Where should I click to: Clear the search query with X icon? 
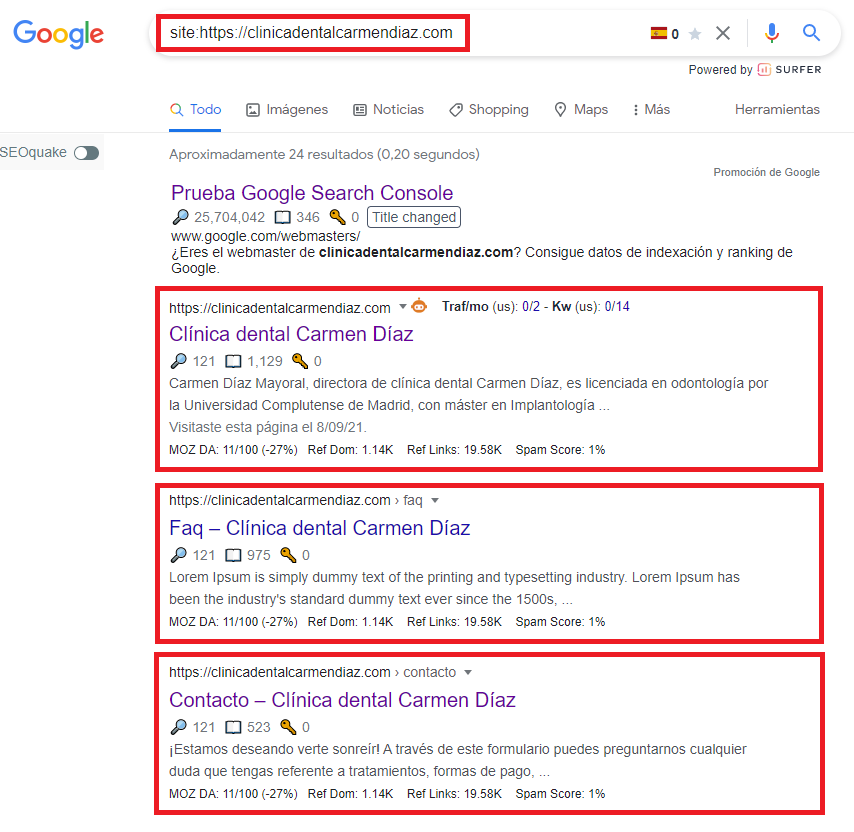point(723,33)
